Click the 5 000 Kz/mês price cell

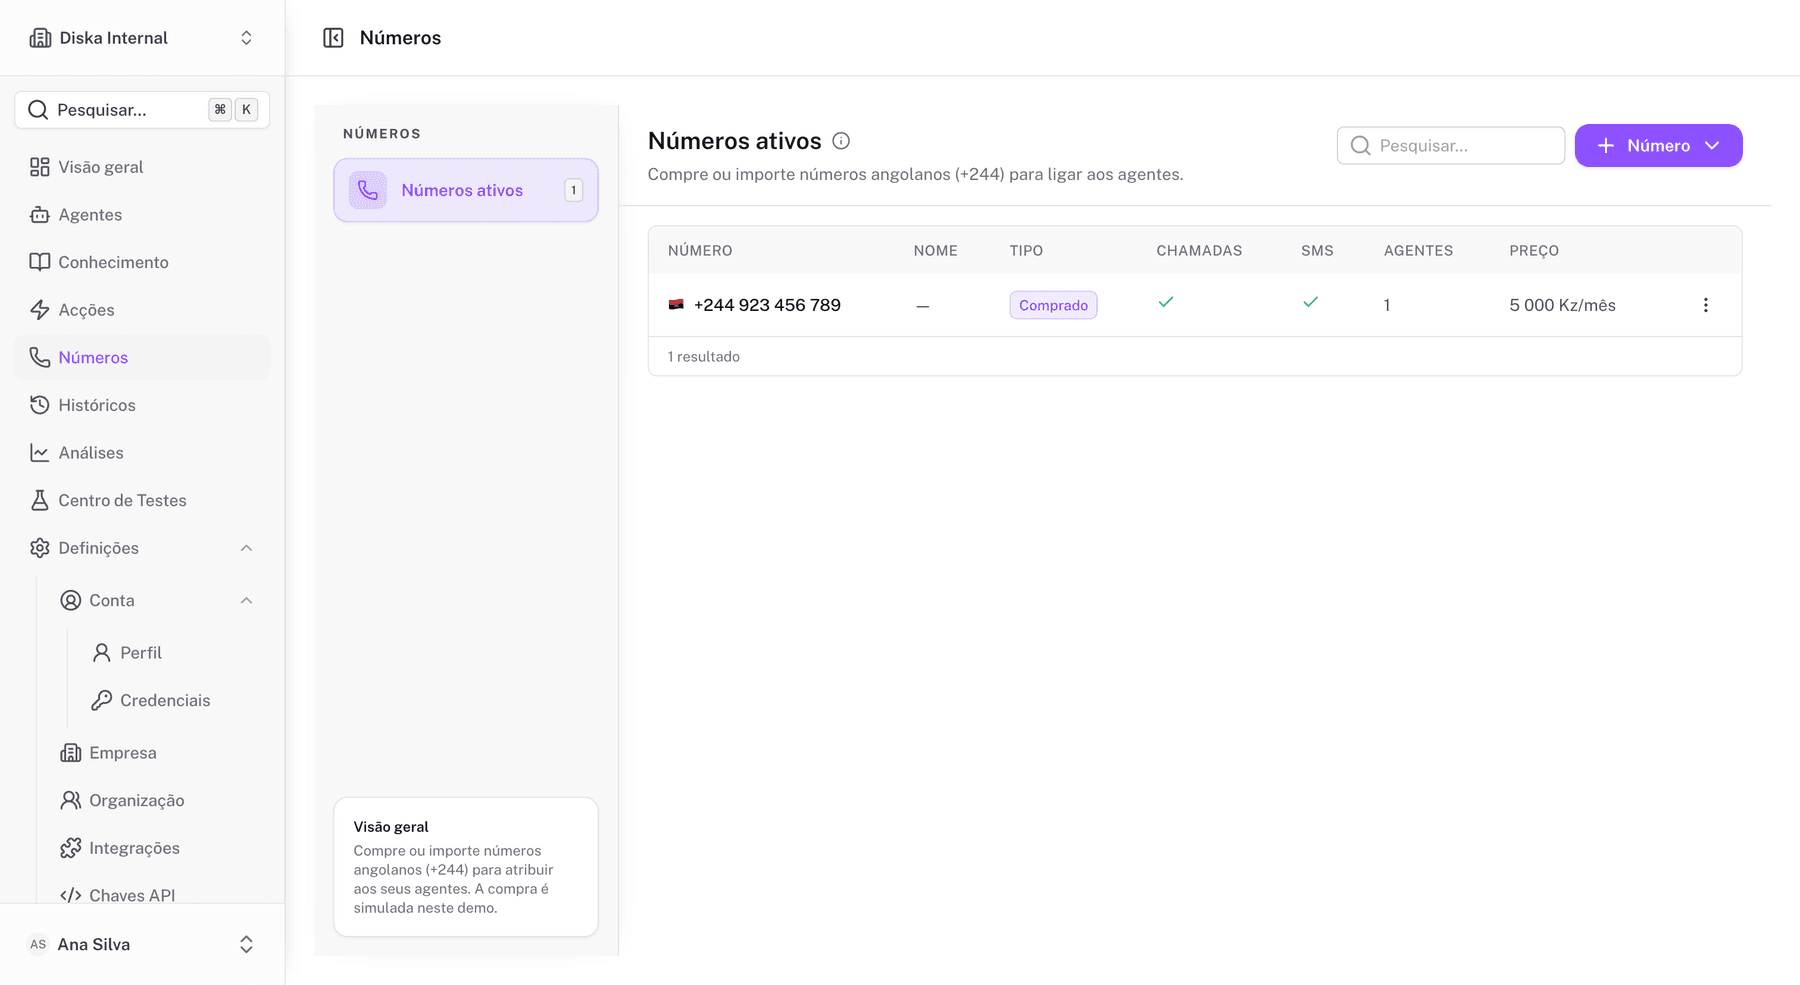click(x=1562, y=305)
